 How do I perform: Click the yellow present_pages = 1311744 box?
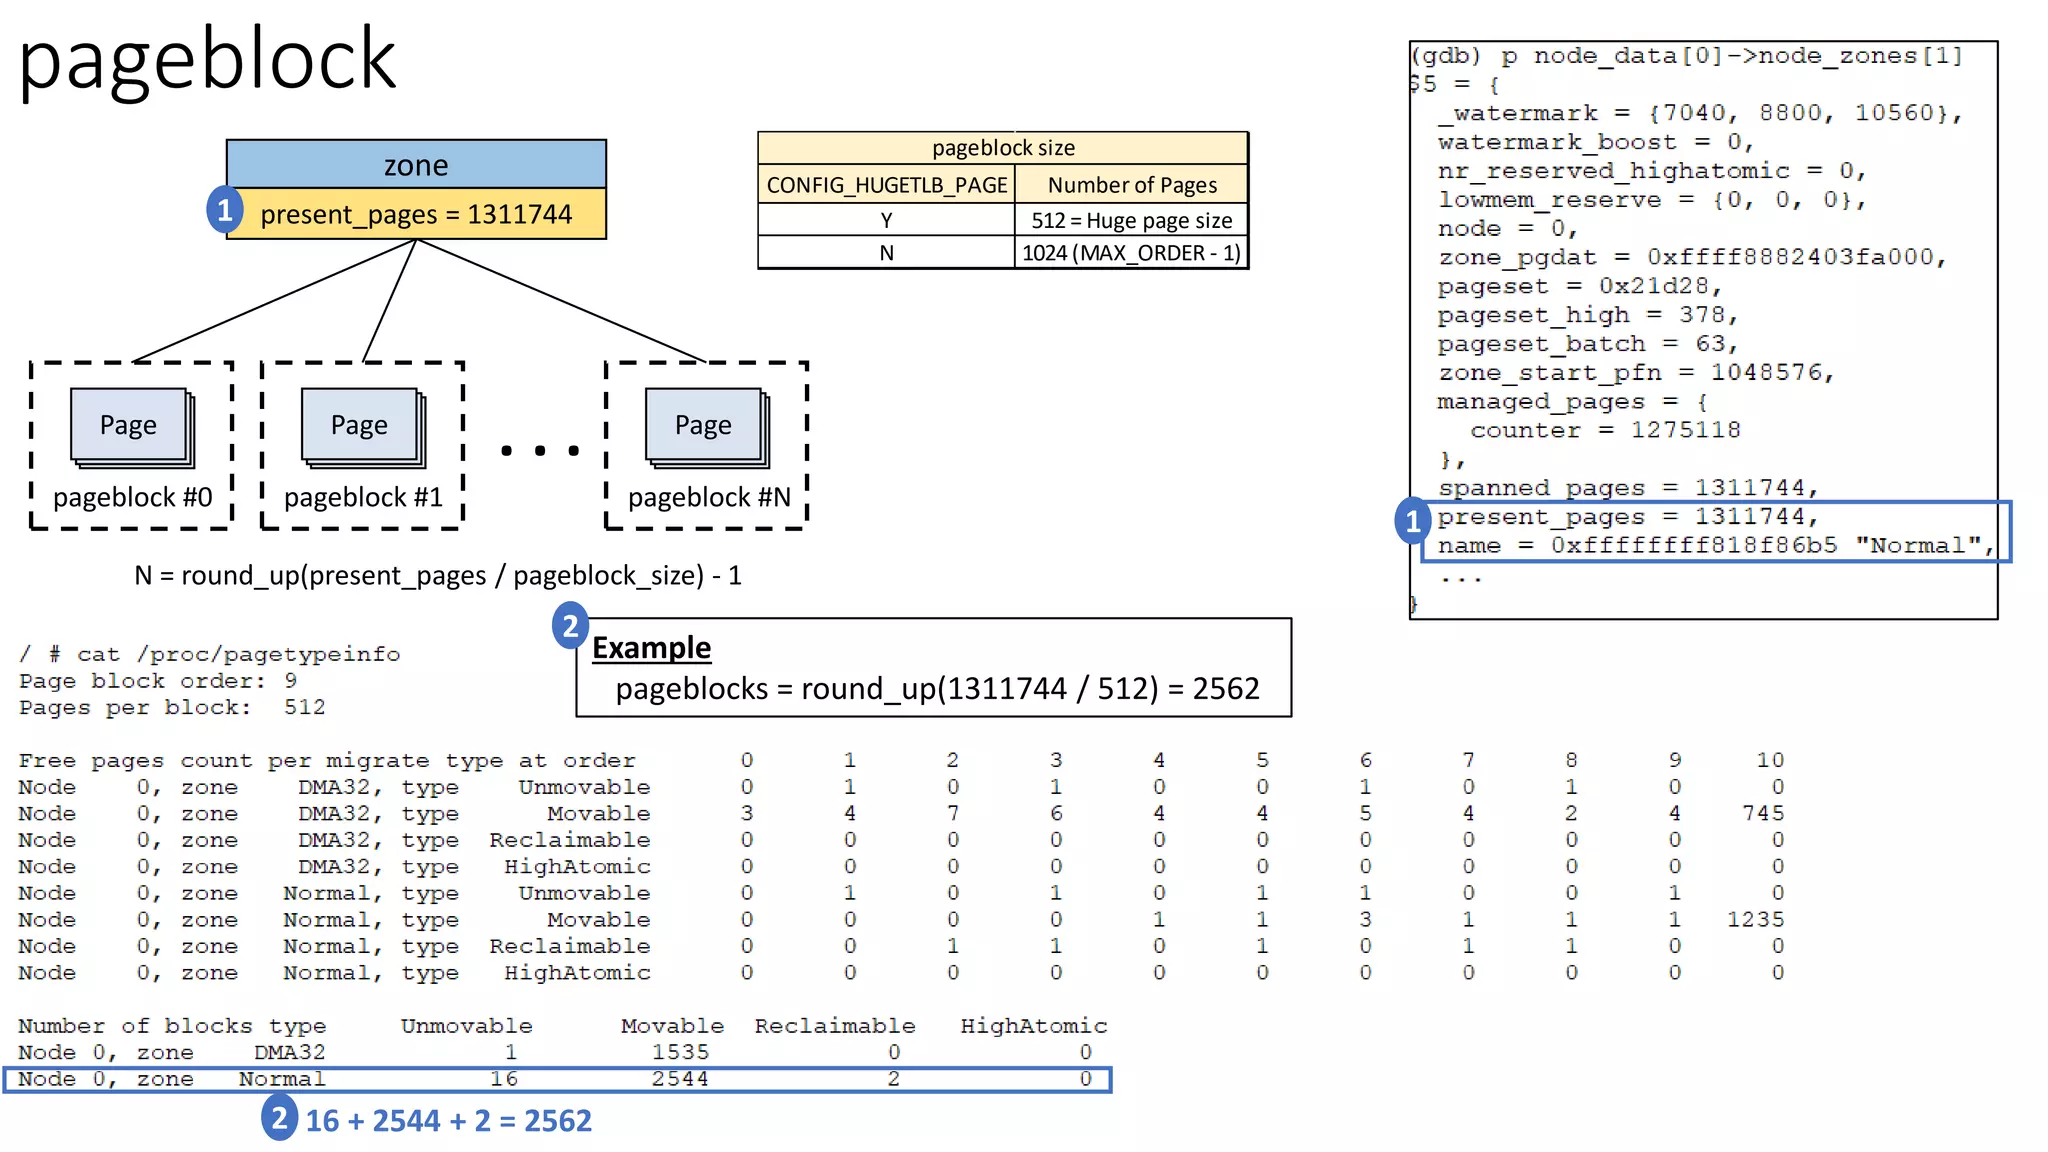tap(416, 214)
